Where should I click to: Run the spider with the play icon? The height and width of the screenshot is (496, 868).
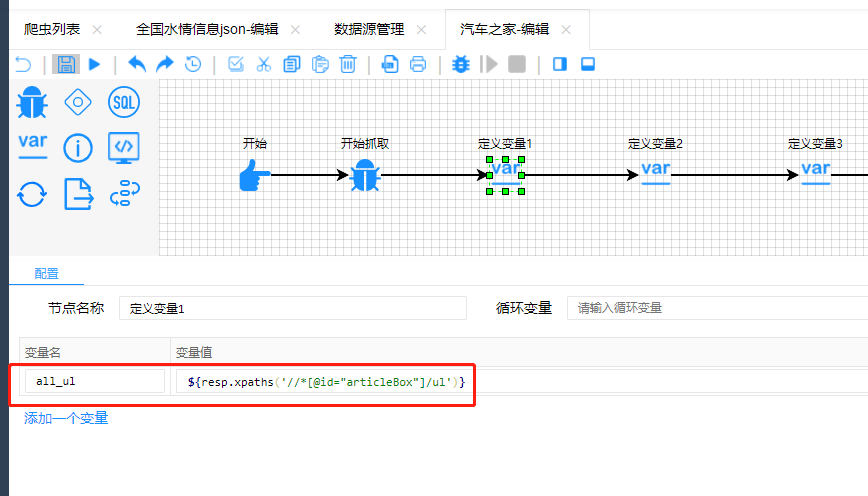95,64
